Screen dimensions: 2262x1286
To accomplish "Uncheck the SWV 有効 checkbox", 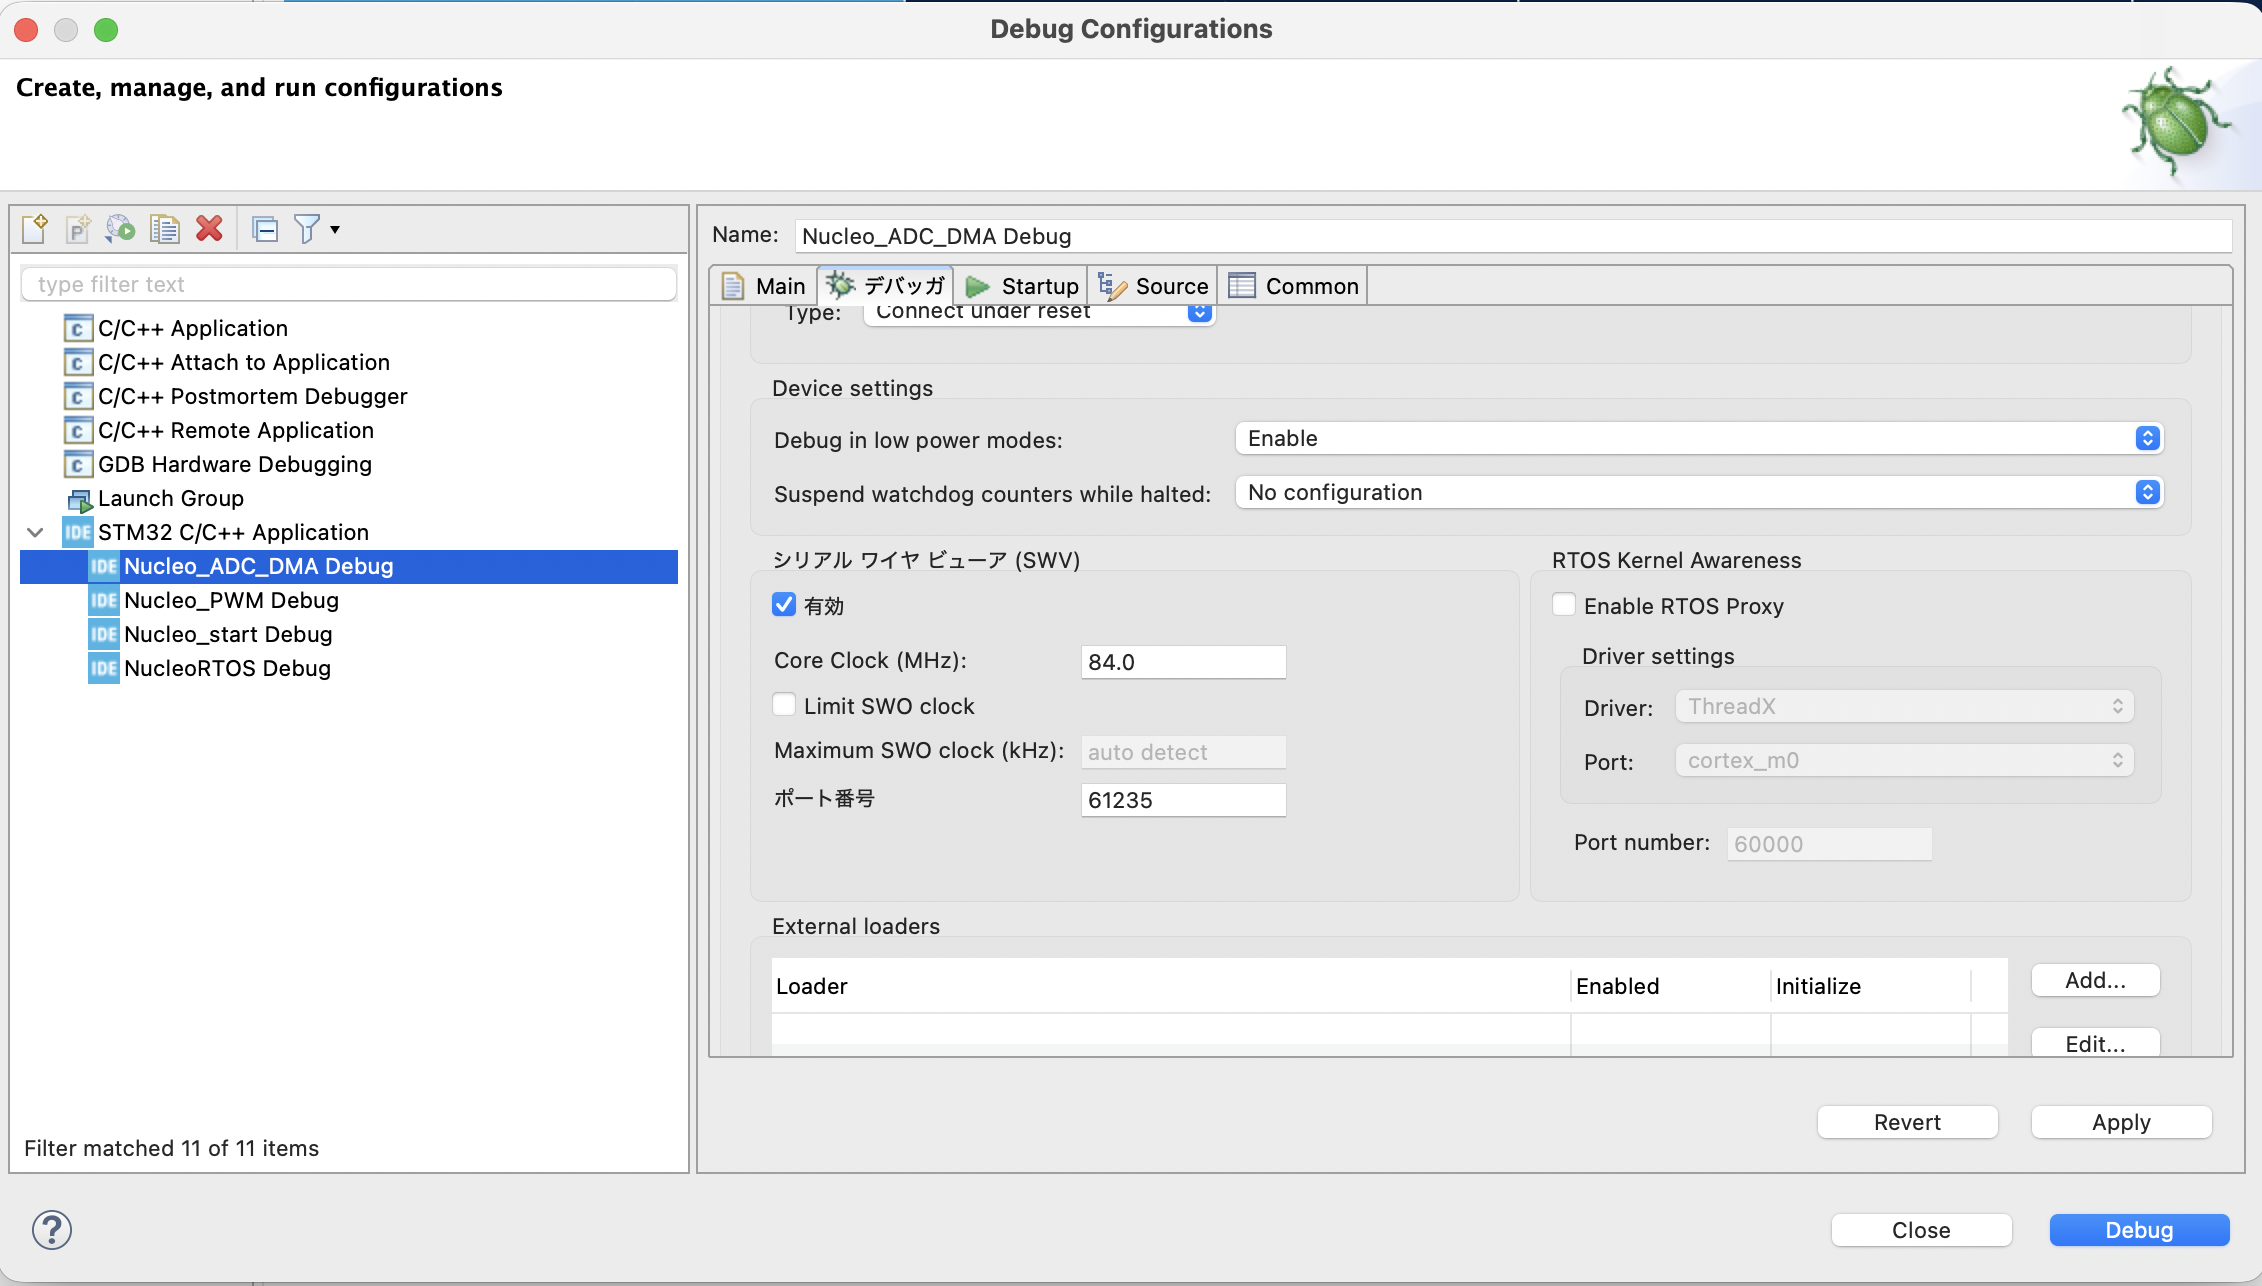I will [x=784, y=605].
